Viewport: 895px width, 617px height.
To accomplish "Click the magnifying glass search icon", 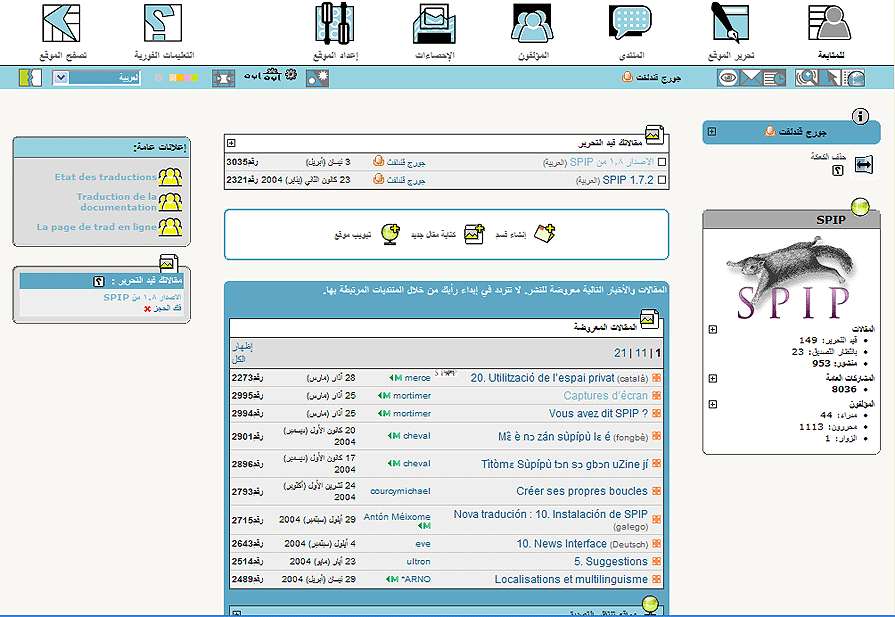I will [x=806, y=78].
